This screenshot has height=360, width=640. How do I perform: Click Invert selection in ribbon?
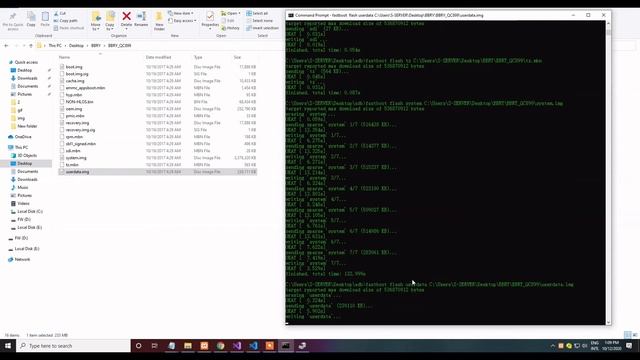pyautogui.click(x=262, y=28)
